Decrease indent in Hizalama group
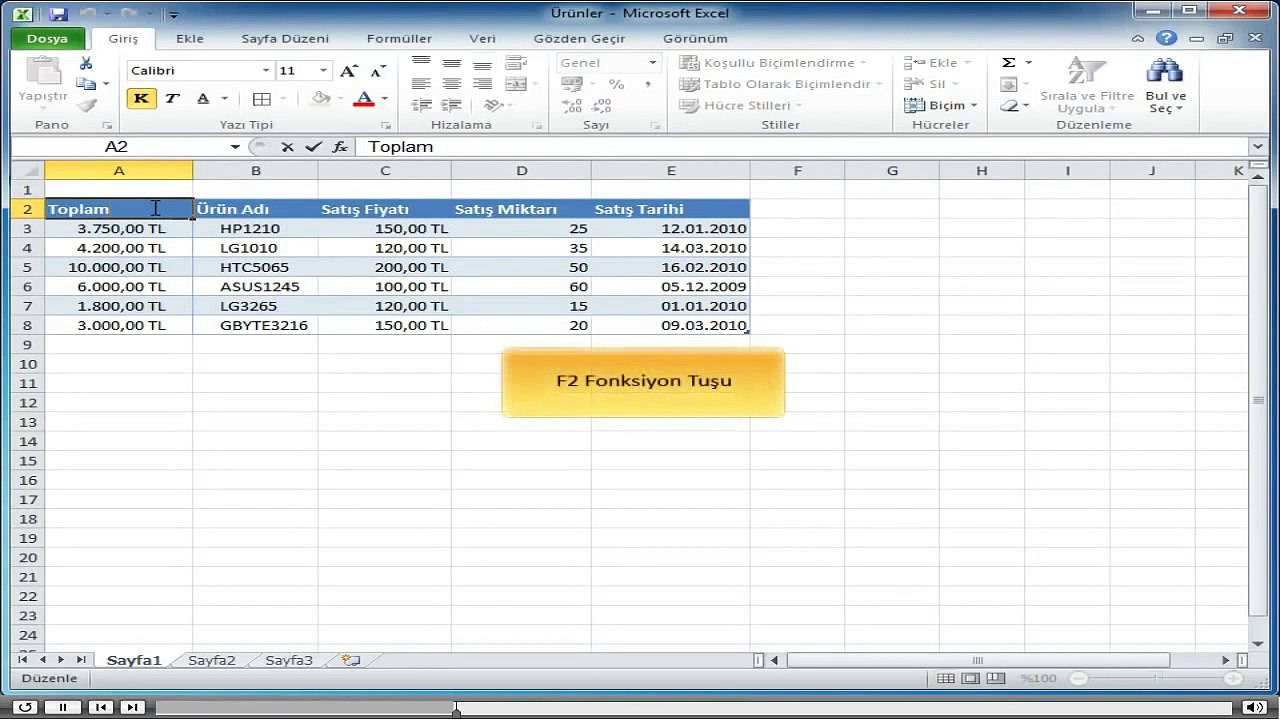 click(421, 105)
